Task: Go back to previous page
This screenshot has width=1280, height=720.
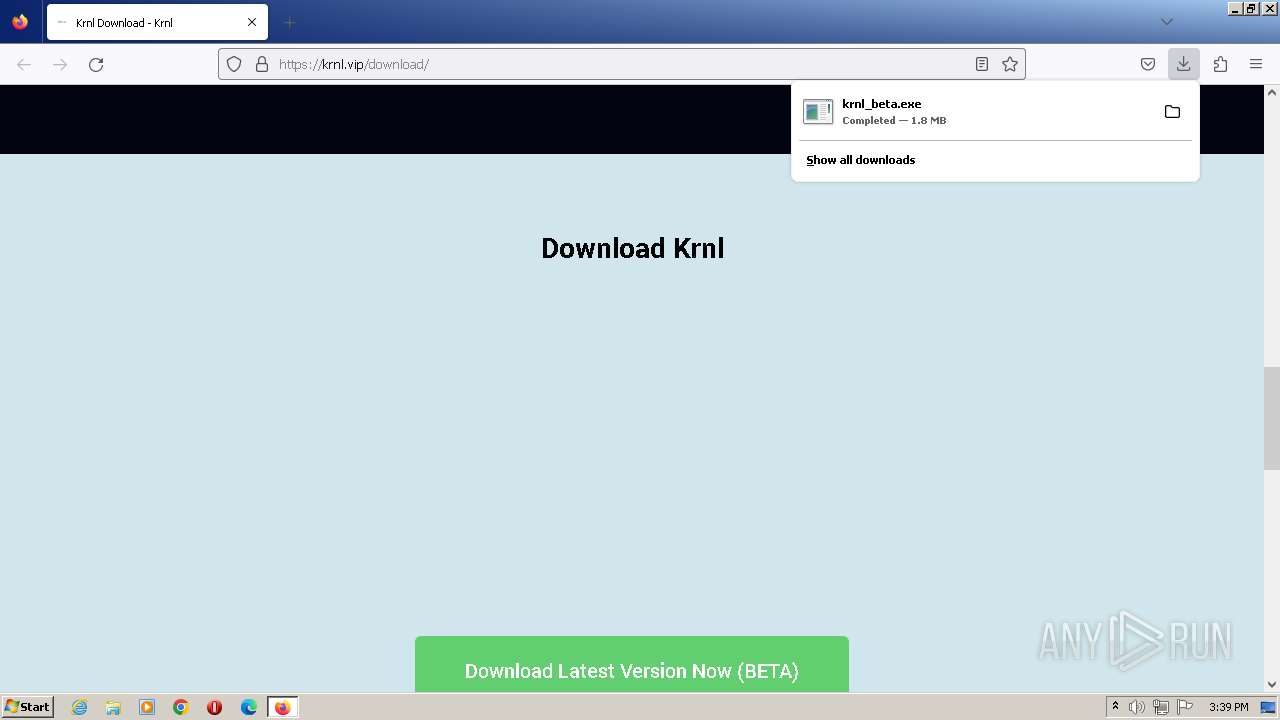Action: point(24,64)
